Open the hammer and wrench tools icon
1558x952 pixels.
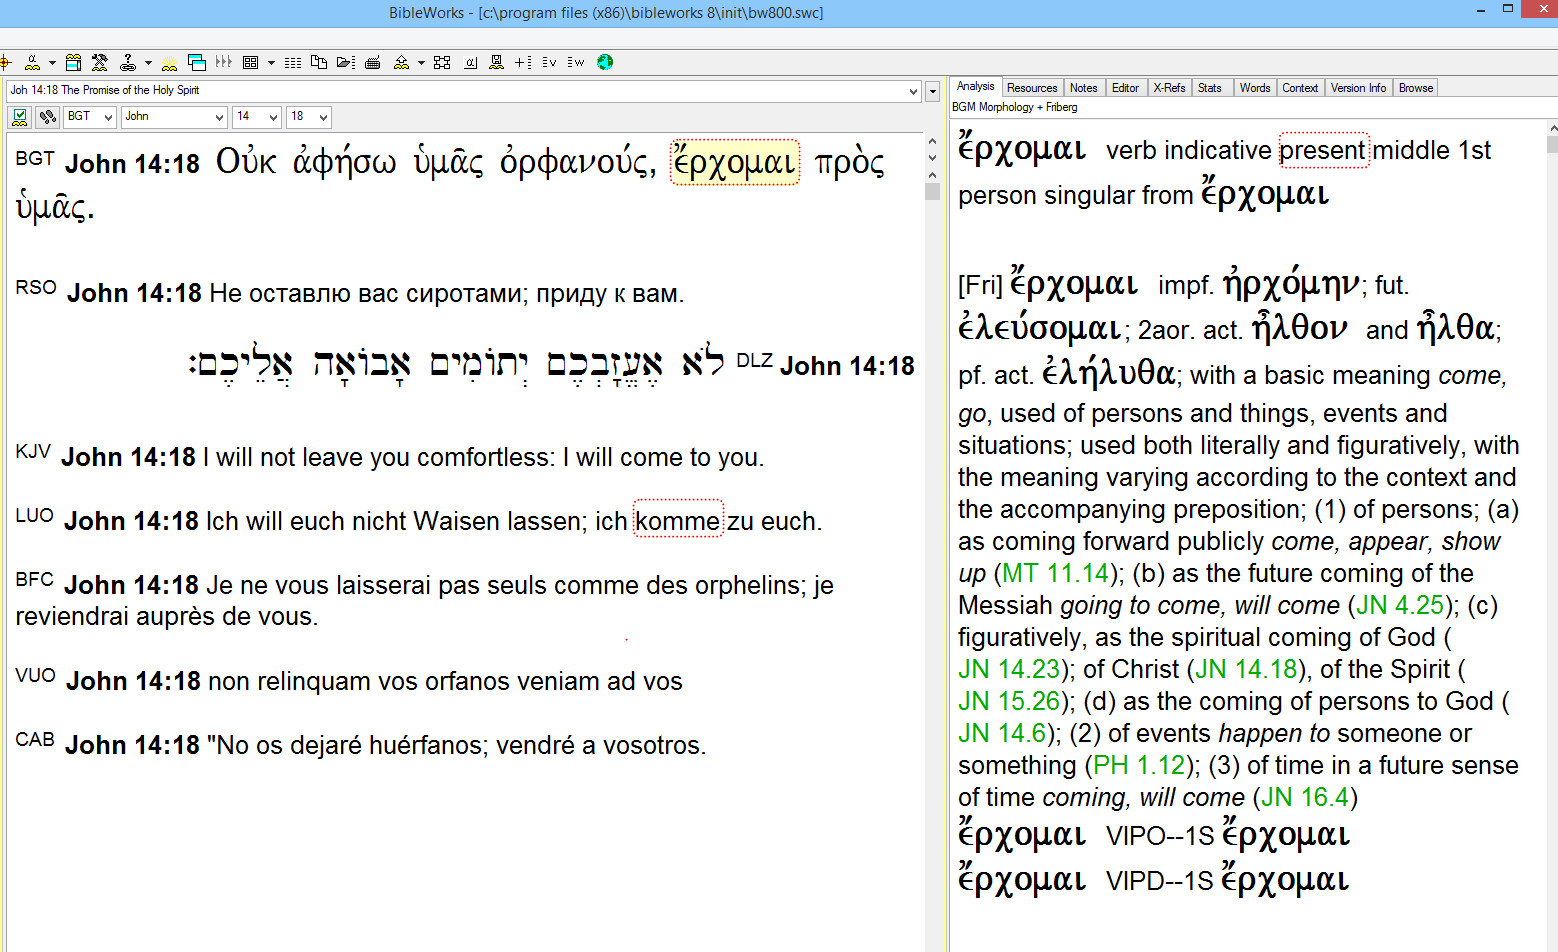[x=100, y=62]
